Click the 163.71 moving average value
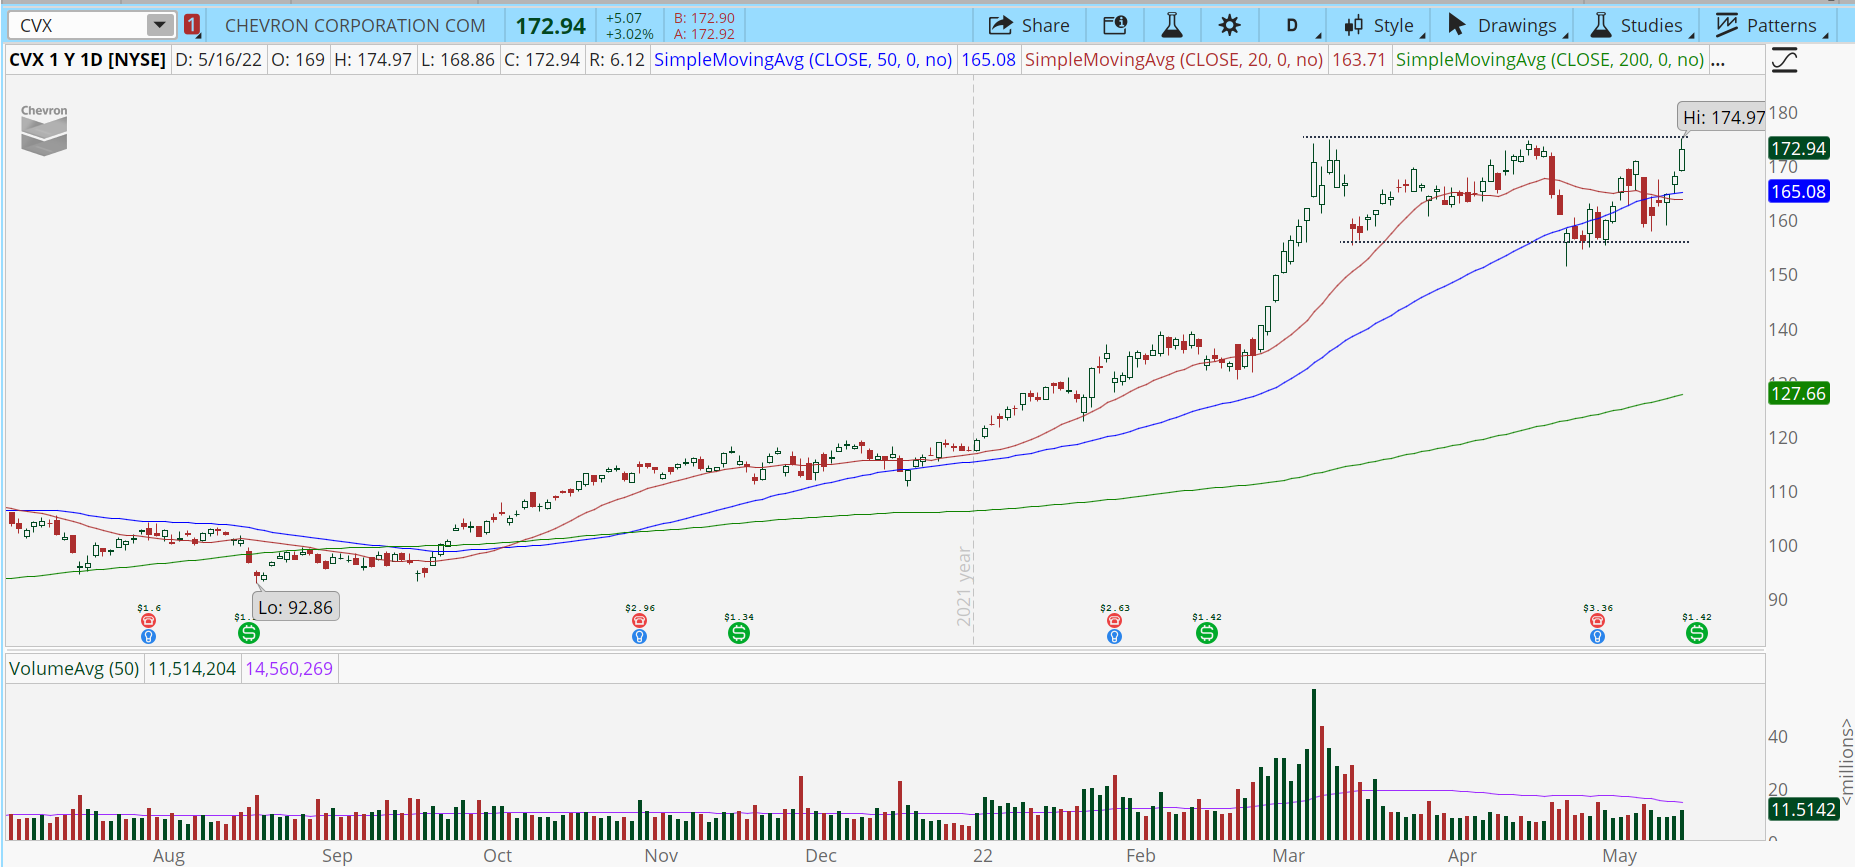Screen dimensions: 1855x867 [x=1359, y=60]
